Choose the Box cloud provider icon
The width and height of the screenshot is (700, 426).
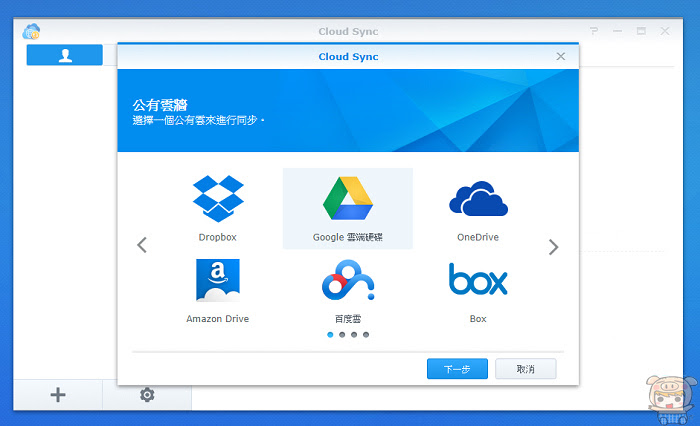pyautogui.click(x=478, y=279)
